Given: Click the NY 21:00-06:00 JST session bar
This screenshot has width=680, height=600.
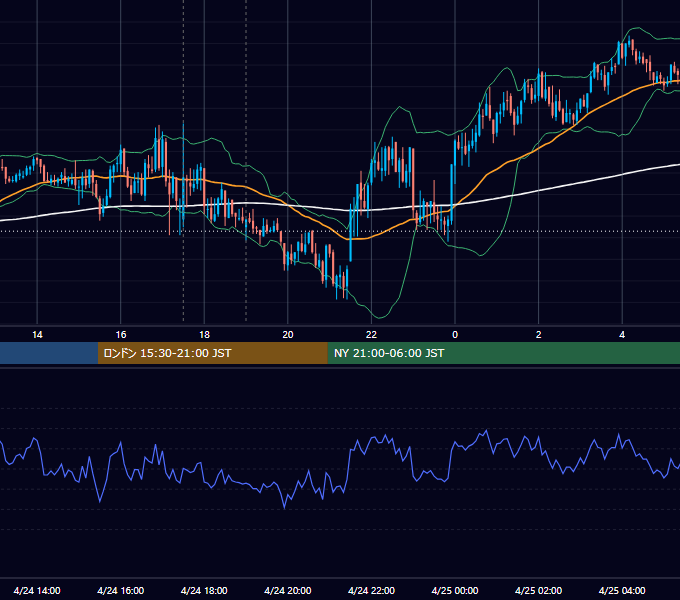Looking at the screenshot, I should pos(503,353).
